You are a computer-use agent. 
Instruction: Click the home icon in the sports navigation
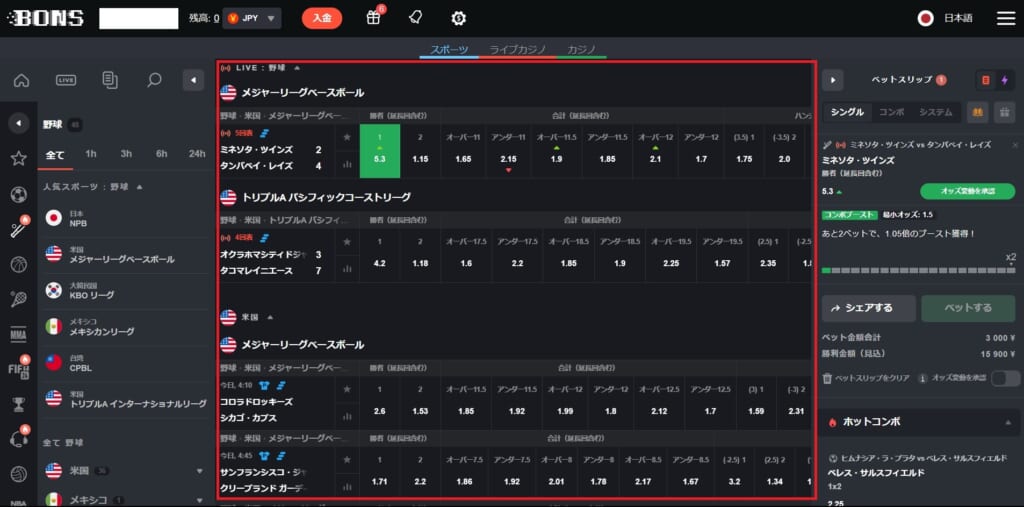coord(21,80)
